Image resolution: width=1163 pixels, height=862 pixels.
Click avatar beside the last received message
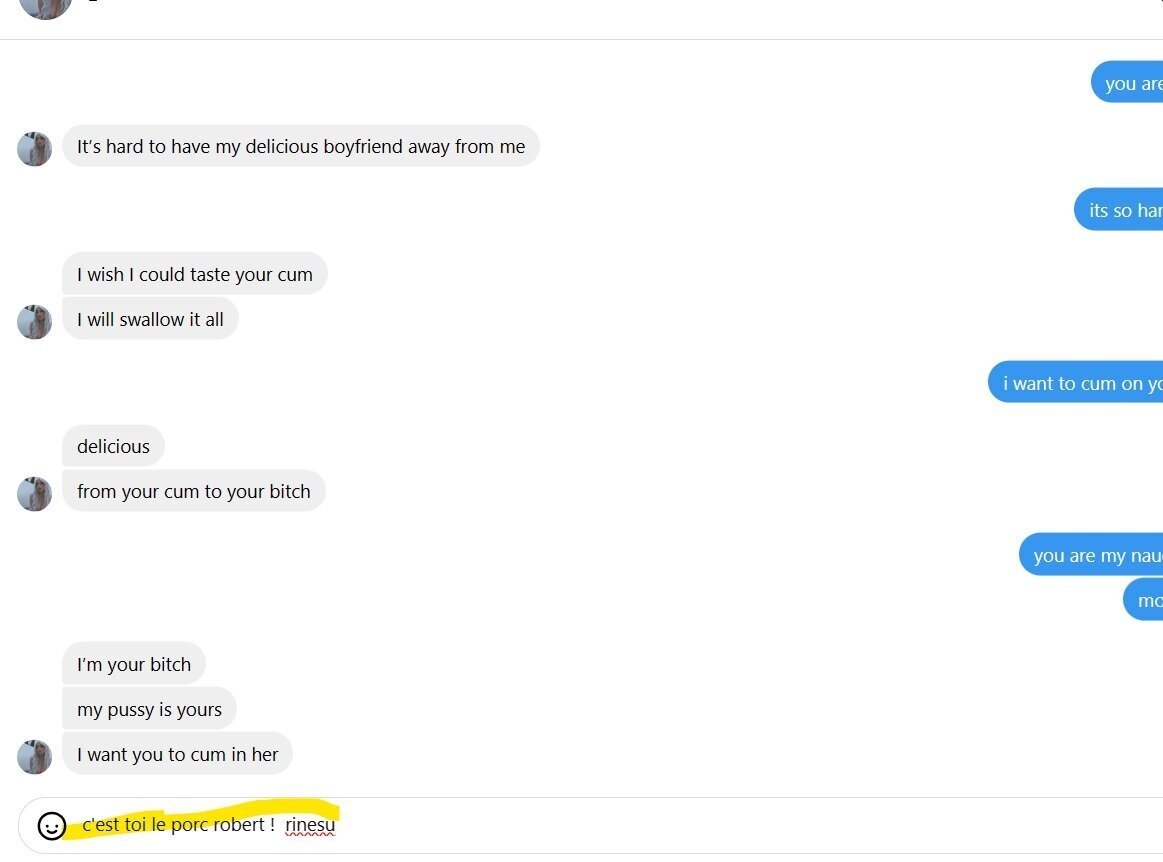[x=34, y=757]
